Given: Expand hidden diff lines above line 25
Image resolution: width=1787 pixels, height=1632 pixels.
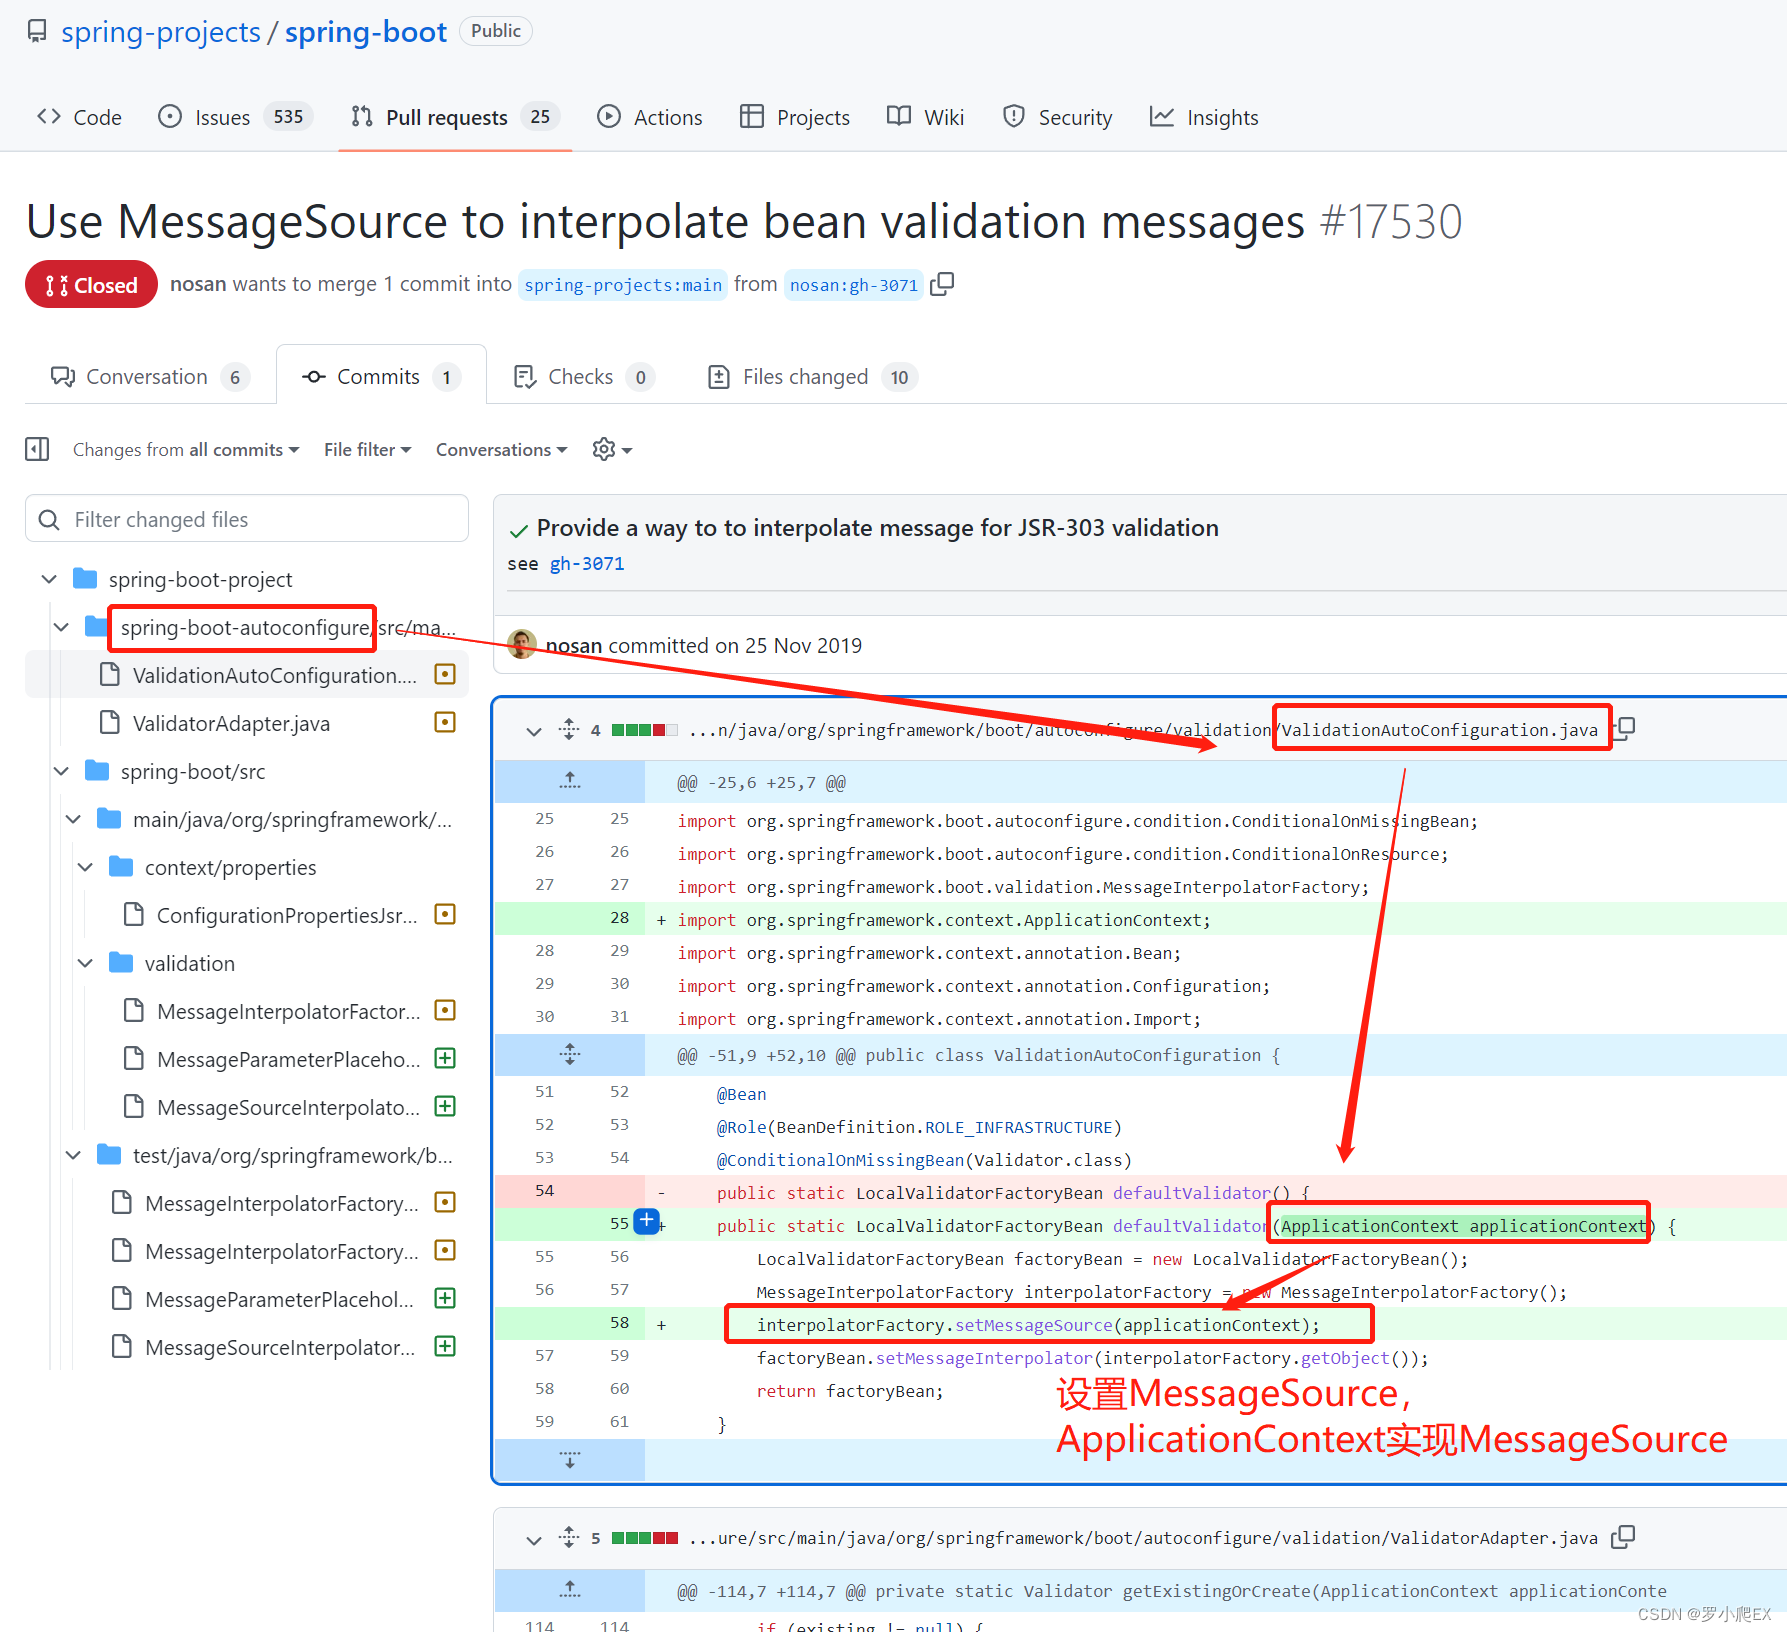Looking at the screenshot, I should [x=569, y=781].
